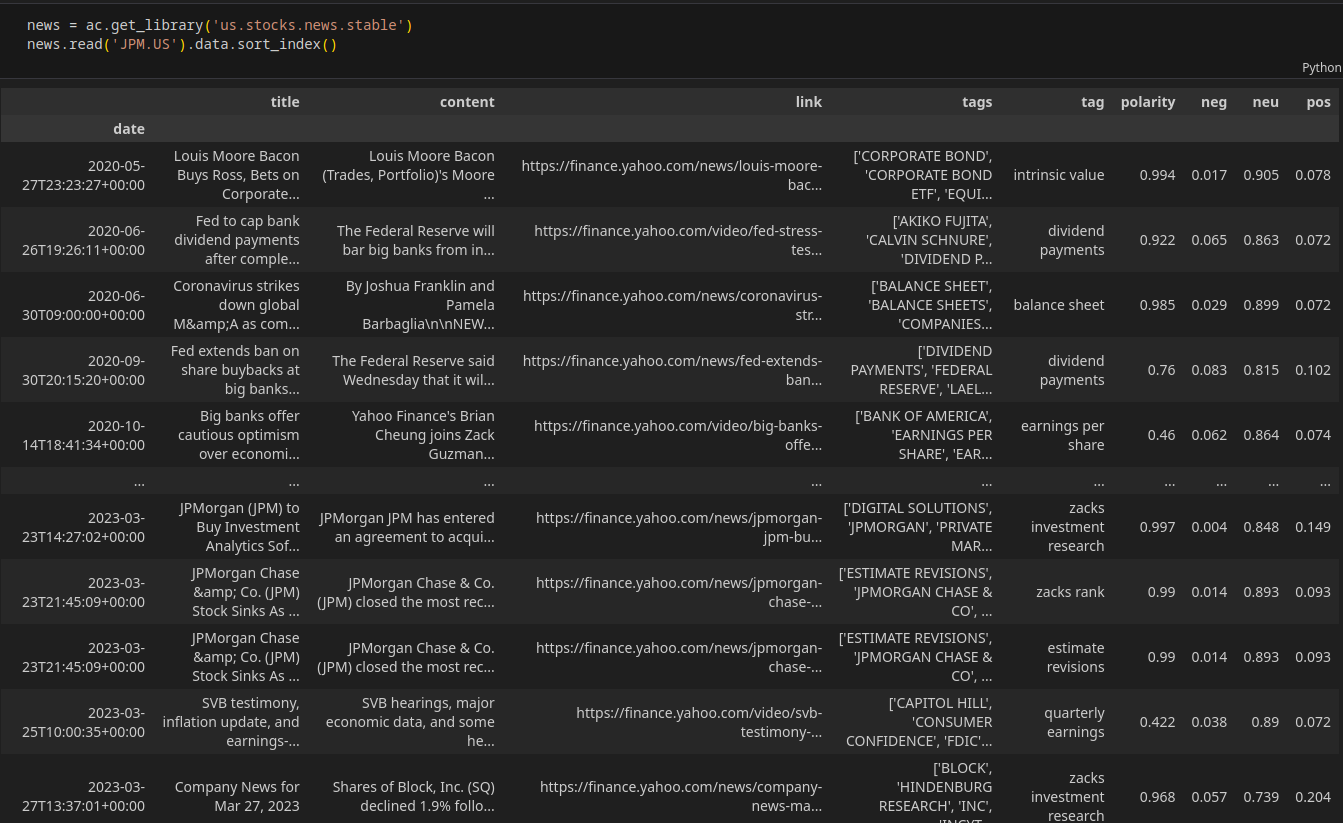
Task: Select the earnings per share tag cell
Action: point(1063,435)
